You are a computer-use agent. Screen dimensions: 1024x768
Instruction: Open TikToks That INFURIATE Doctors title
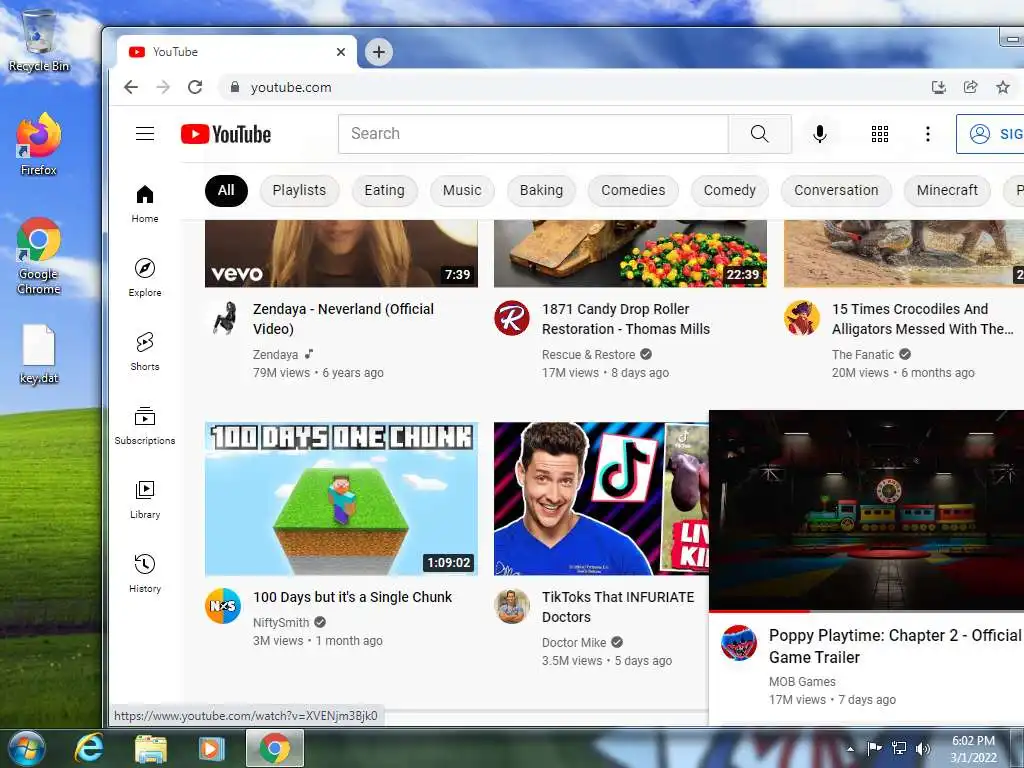618,607
